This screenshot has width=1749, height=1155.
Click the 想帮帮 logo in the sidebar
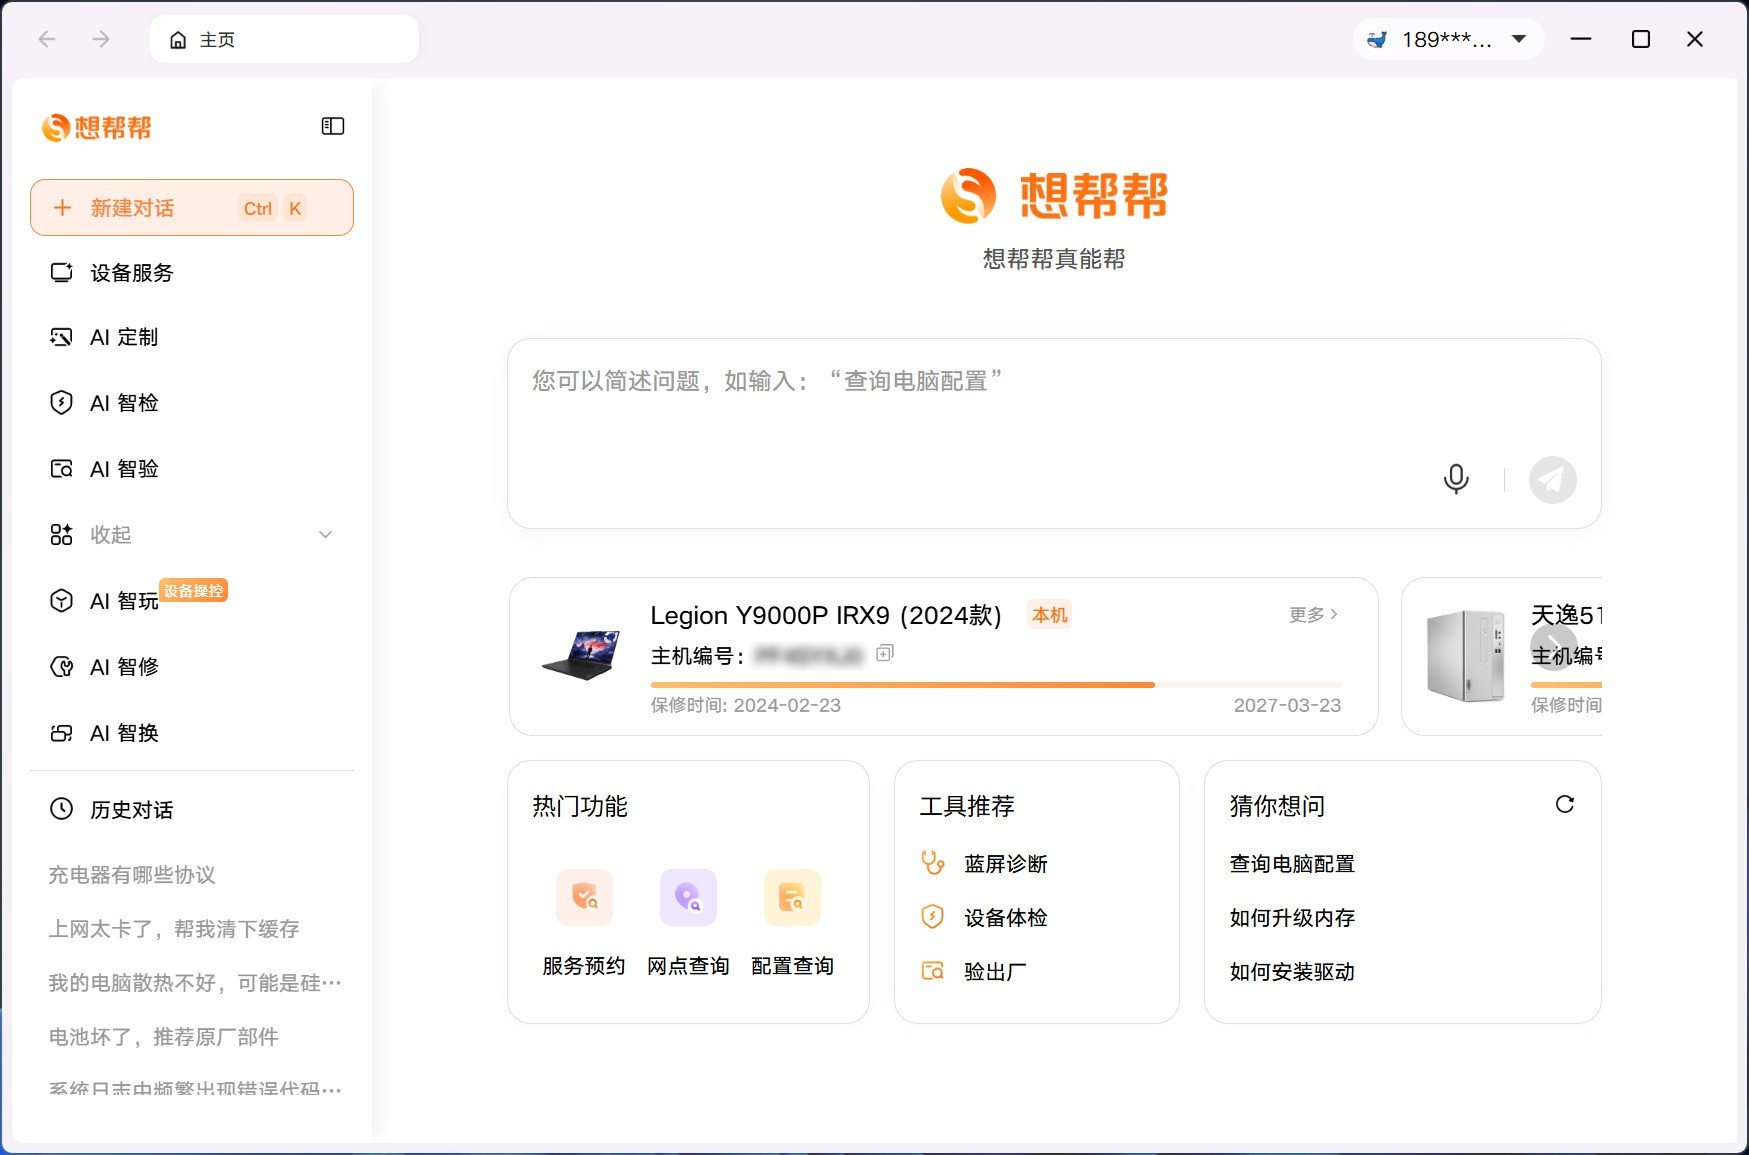(96, 127)
